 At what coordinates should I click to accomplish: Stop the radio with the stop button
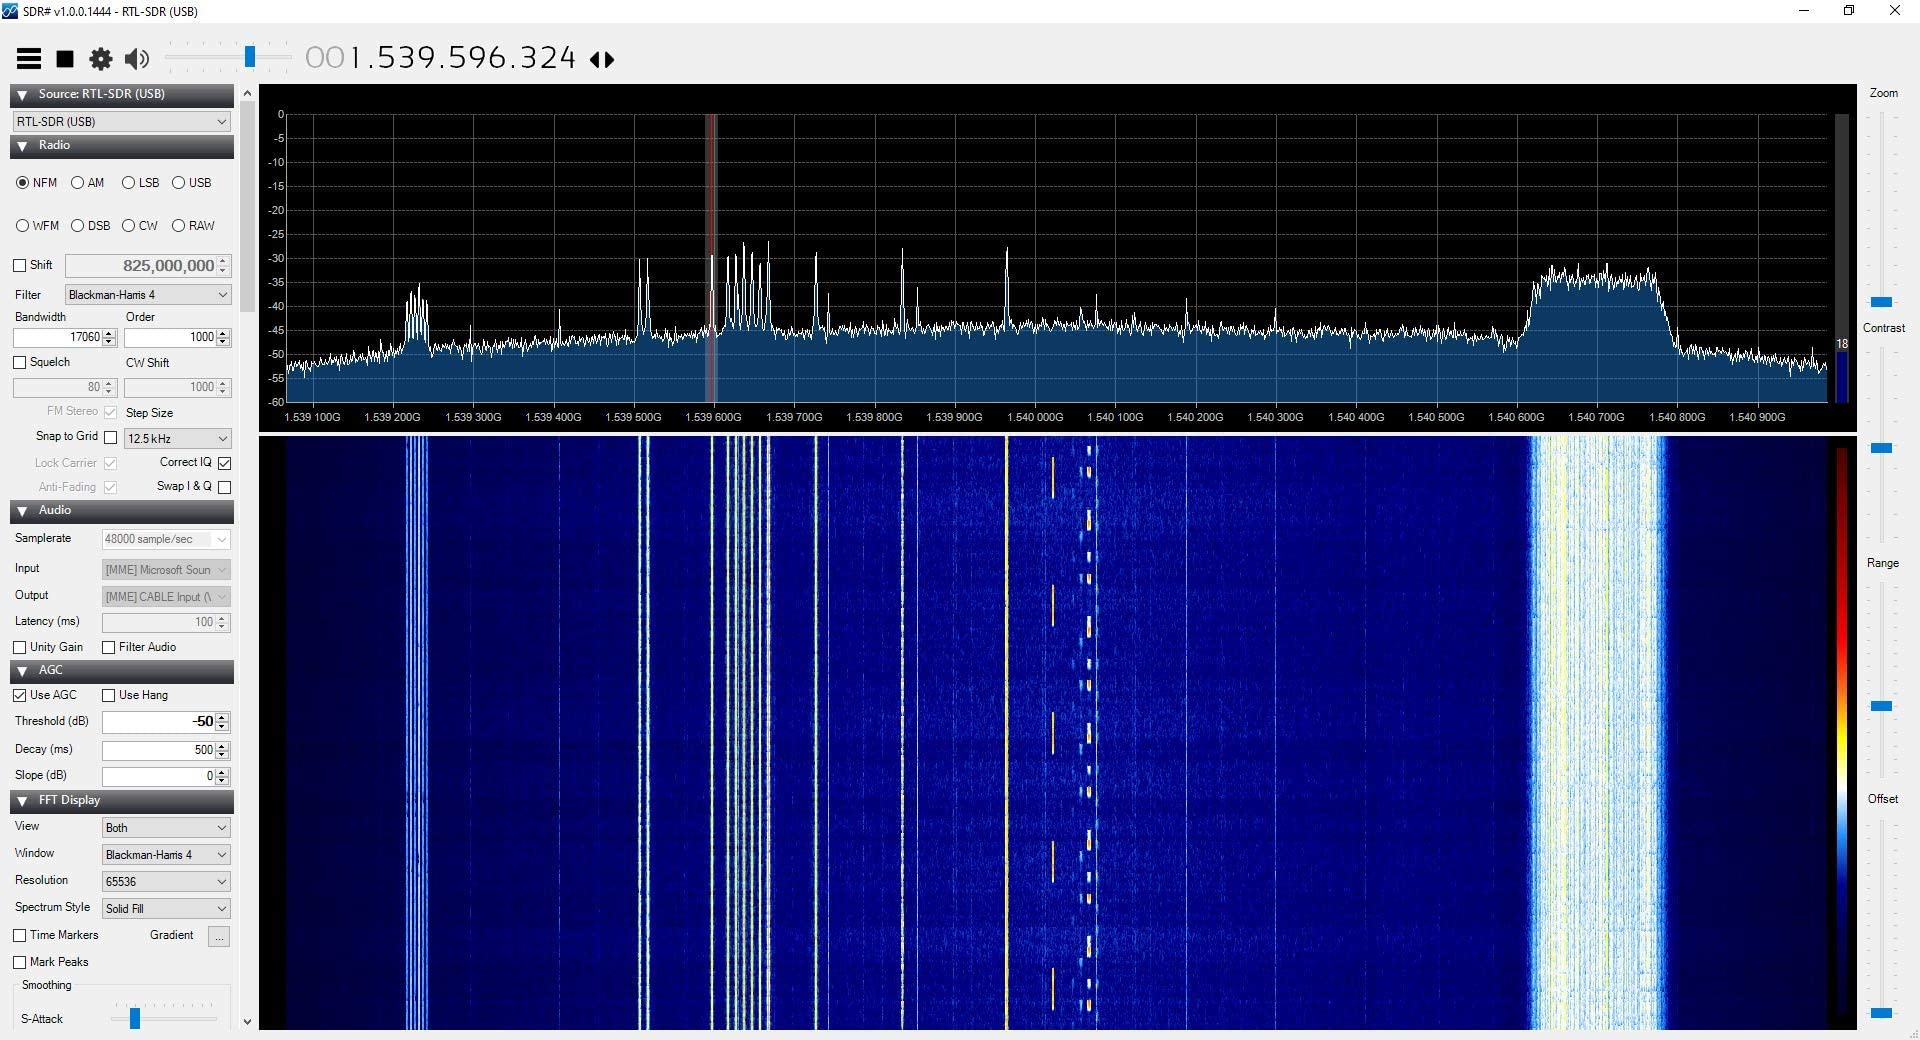coord(65,59)
